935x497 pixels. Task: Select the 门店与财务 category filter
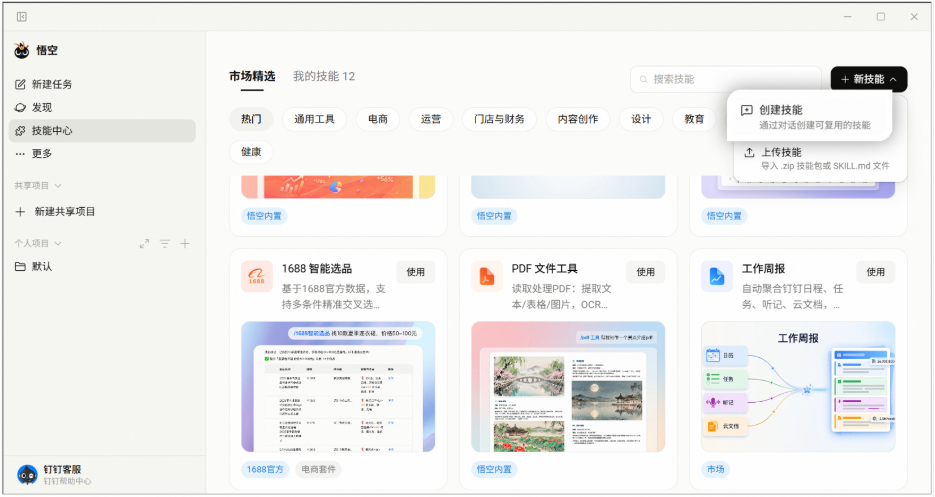(x=499, y=119)
